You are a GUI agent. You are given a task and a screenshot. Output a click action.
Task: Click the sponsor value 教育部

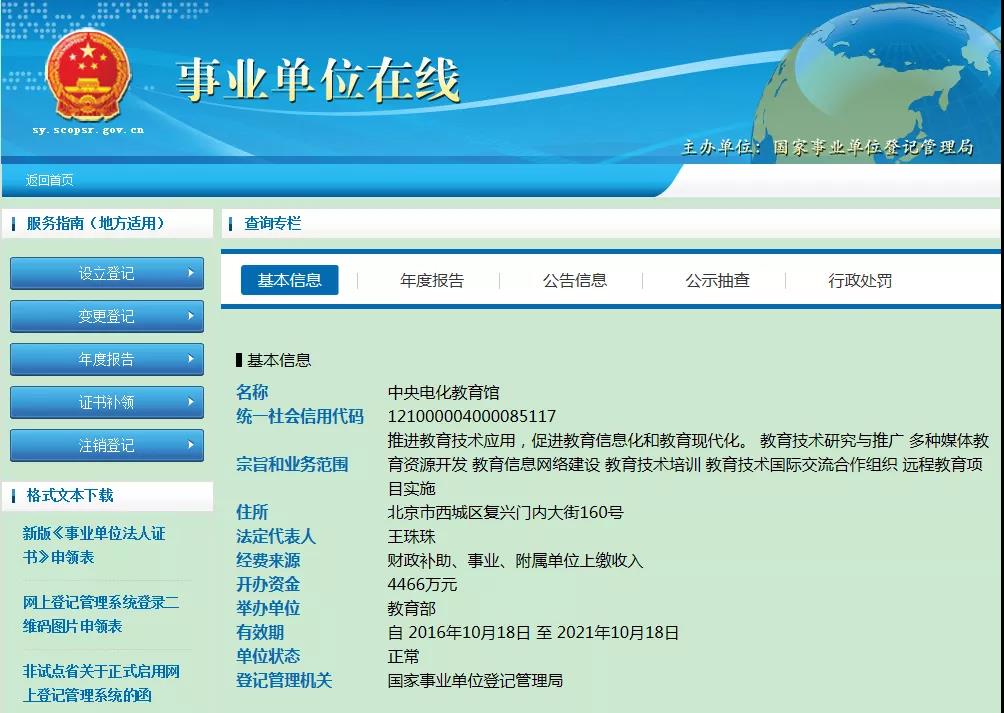click(411, 609)
